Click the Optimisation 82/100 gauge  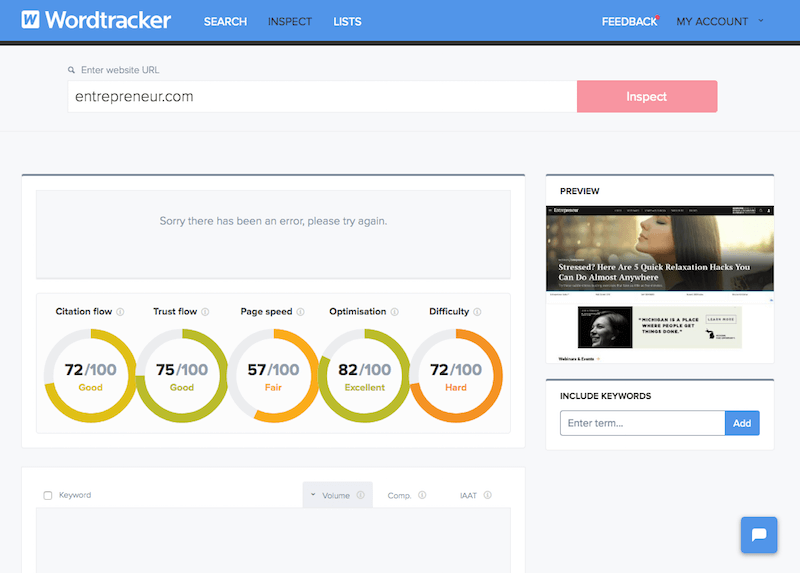coord(364,376)
